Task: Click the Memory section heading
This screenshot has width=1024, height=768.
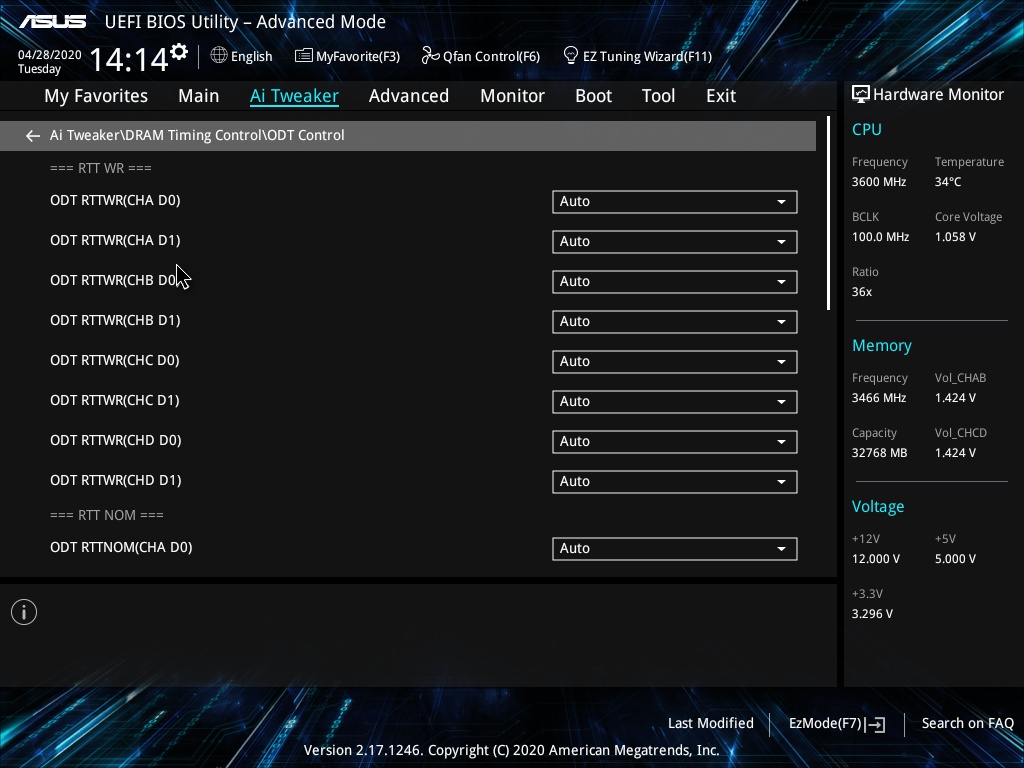Action: coord(882,345)
